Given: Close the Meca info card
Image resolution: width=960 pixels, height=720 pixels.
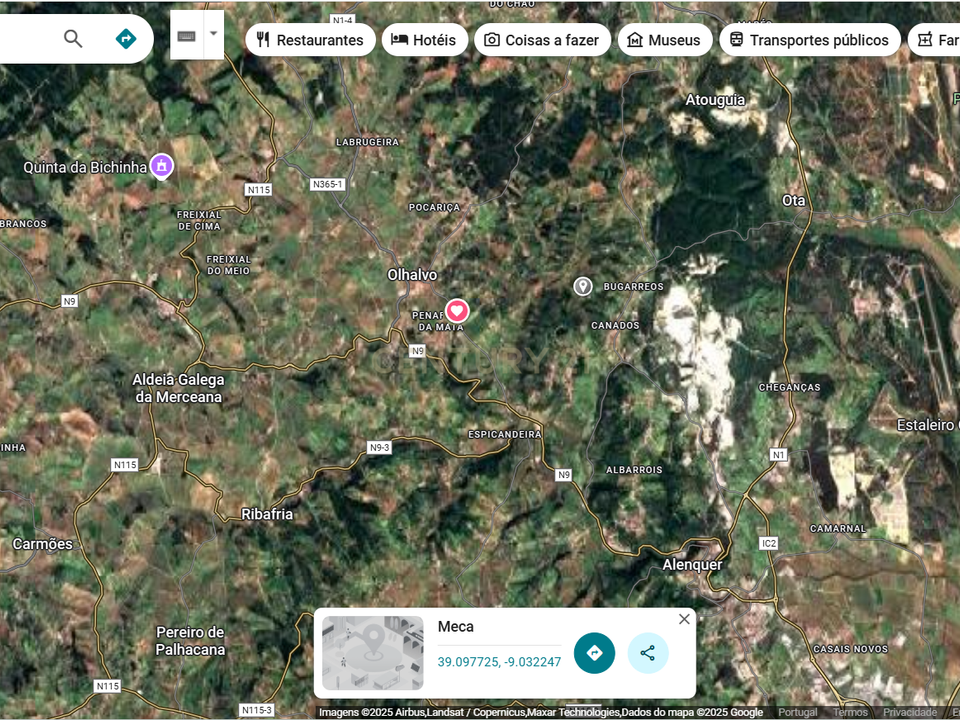Looking at the screenshot, I should coord(684,619).
